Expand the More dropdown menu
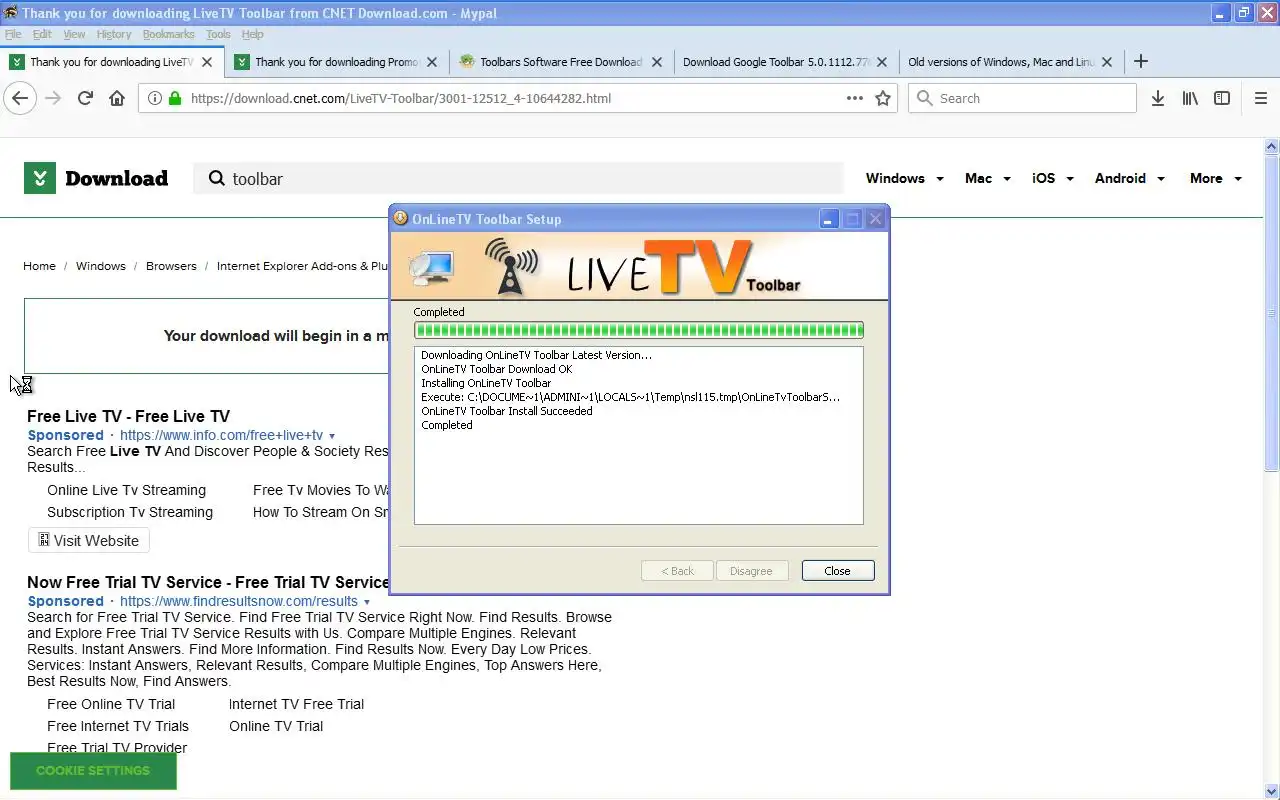This screenshot has height=800, width=1280. pos(1215,178)
